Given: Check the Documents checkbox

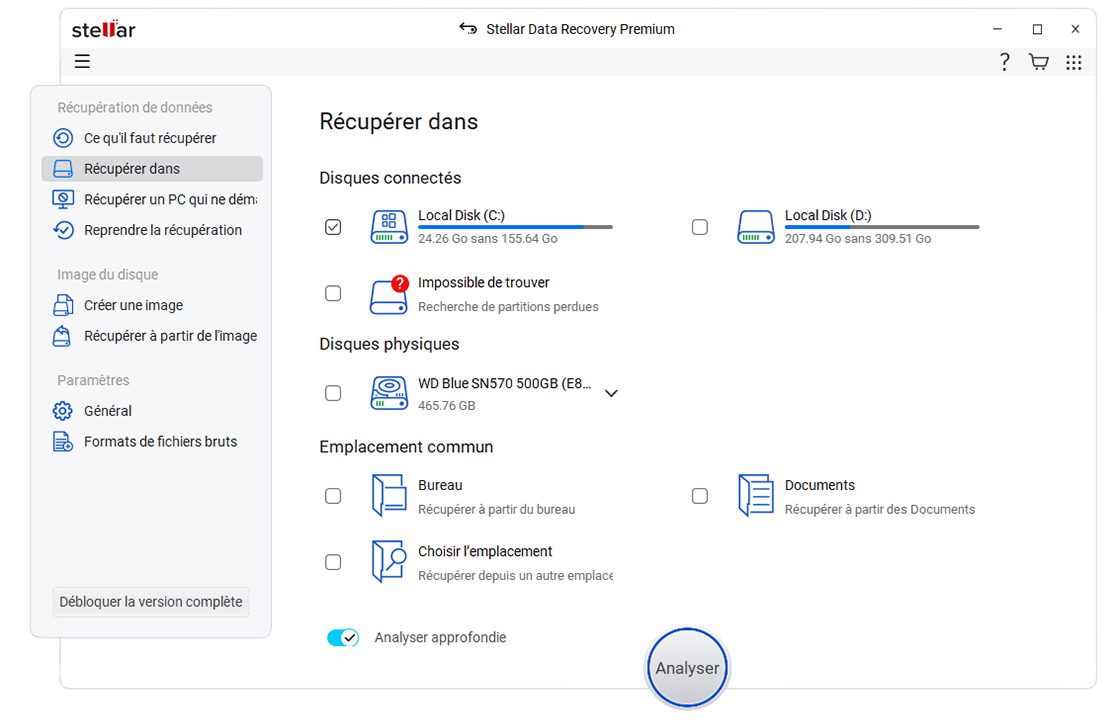Looking at the screenshot, I should coord(699,496).
